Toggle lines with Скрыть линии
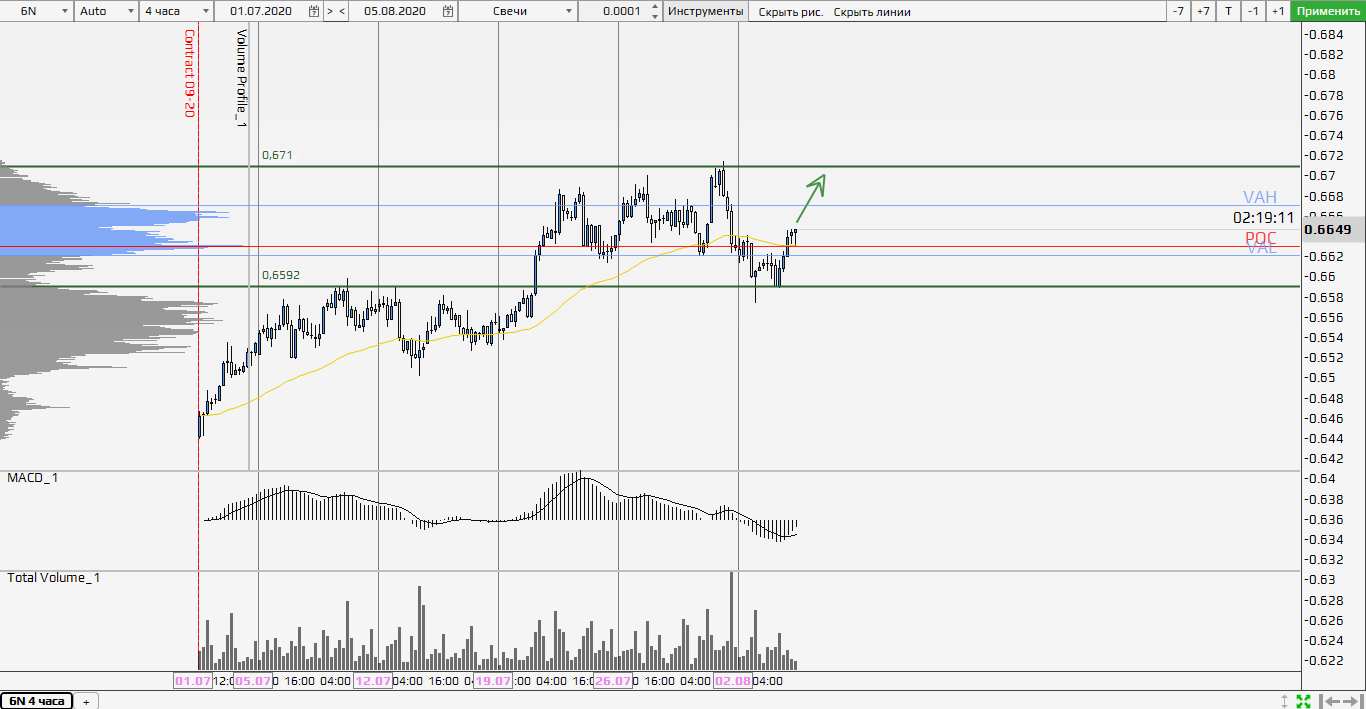The height and width of the screenshot is (709, 1366). [872, 12]
